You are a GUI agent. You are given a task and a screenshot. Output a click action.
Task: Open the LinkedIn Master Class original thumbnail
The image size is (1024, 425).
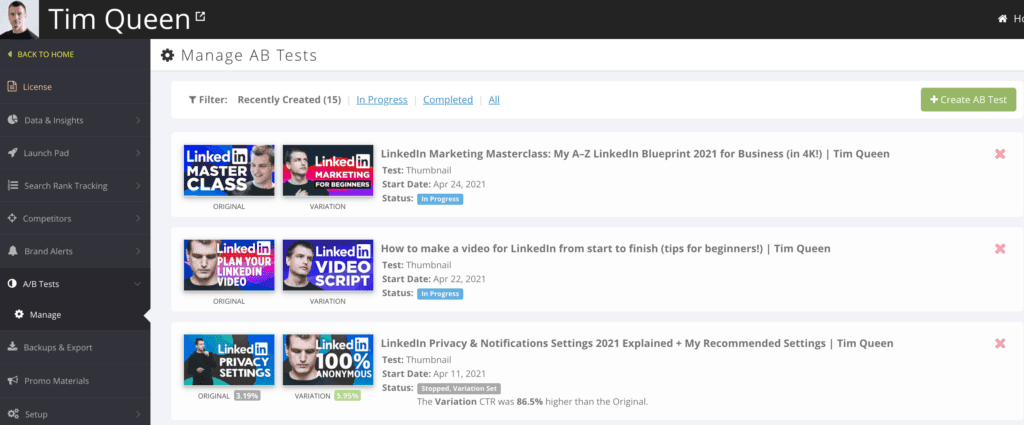228,170
